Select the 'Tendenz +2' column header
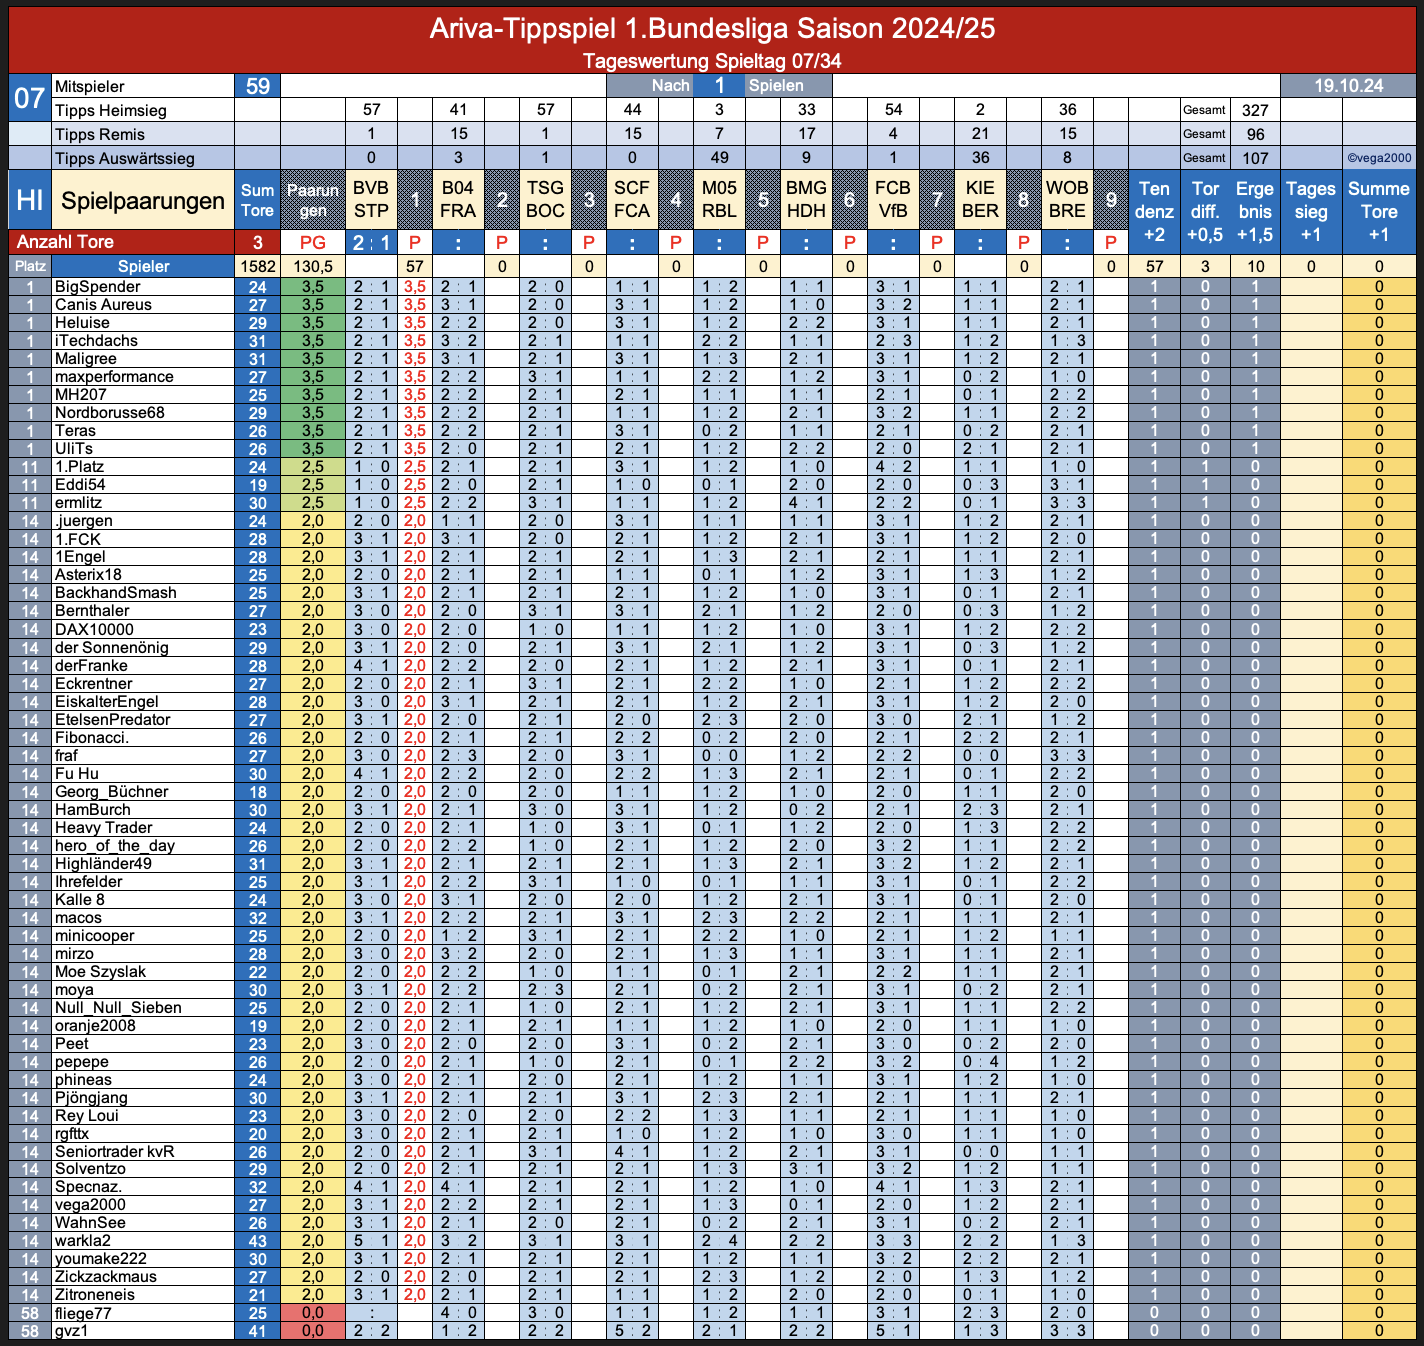1424x1346 pixels. [1154, 211]
